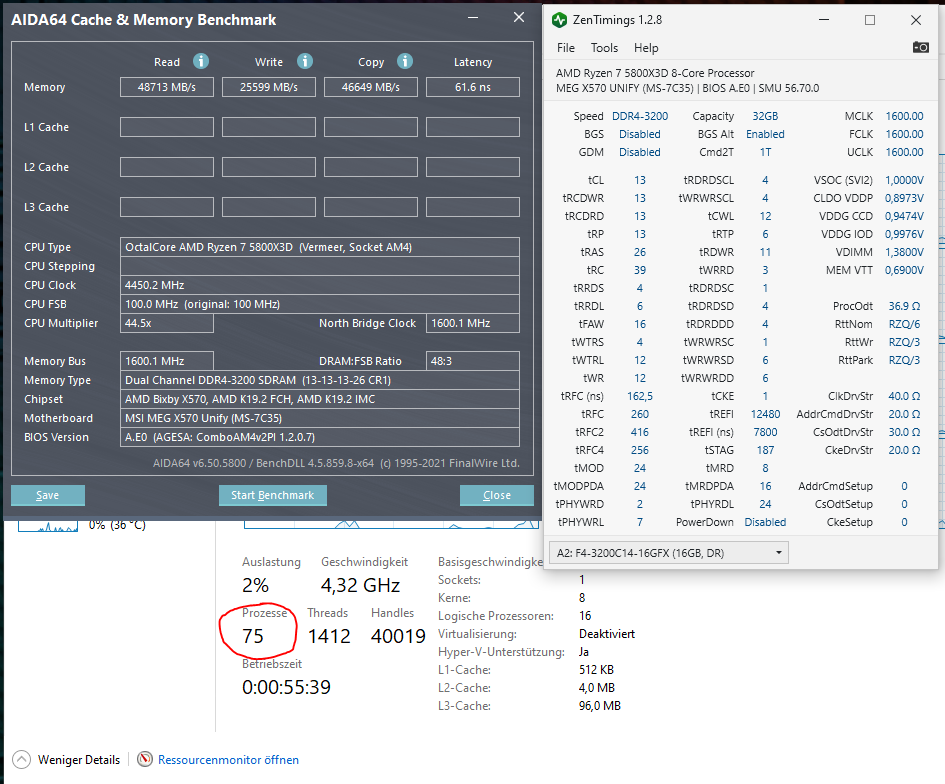Close the AIDA64 benchmark dialog via Close button
This screenshot has height=784, width=945.
[497, 495]
